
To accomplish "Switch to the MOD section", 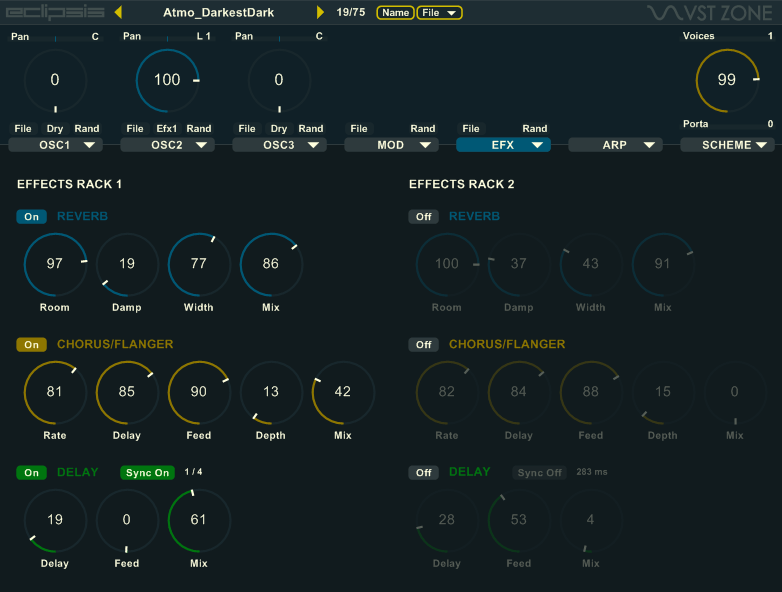I will [391, 145].
